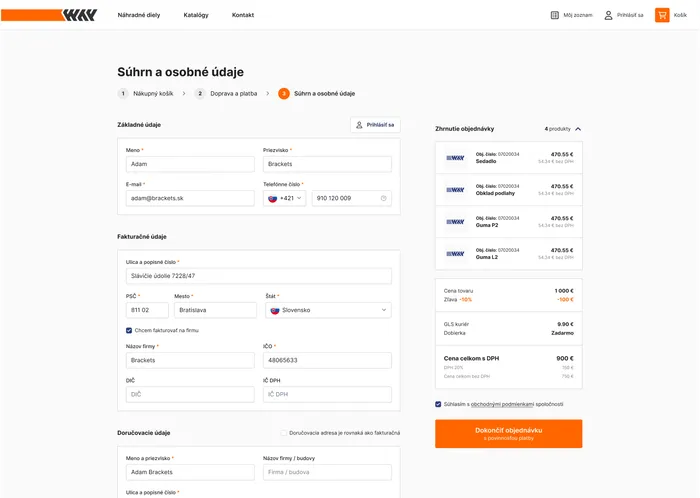
Task: Enable delivery address same as billing checkbox
Action: click(x=283, y=432)
